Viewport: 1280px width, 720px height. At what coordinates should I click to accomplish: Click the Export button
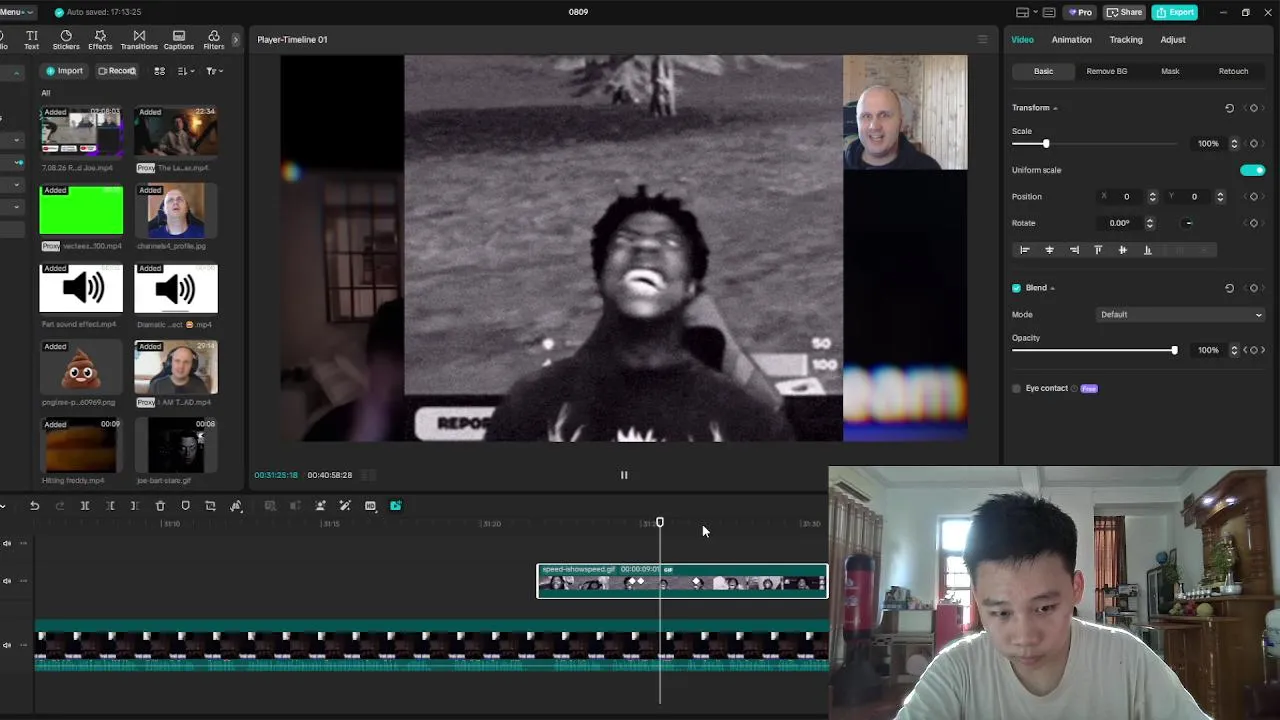click(x=1175, y=12)
